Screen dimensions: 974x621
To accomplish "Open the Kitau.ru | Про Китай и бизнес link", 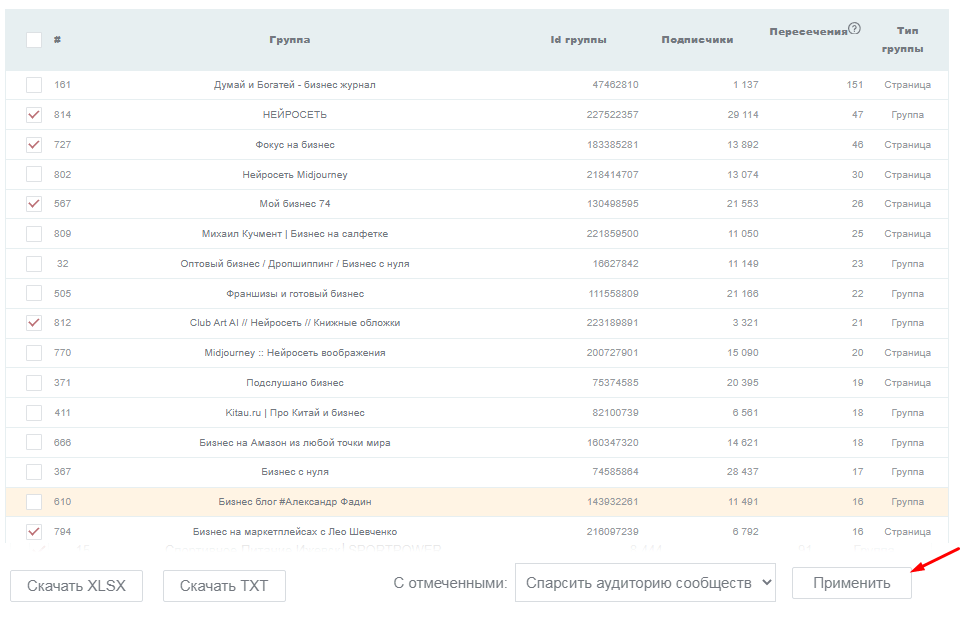I will 294,413.
